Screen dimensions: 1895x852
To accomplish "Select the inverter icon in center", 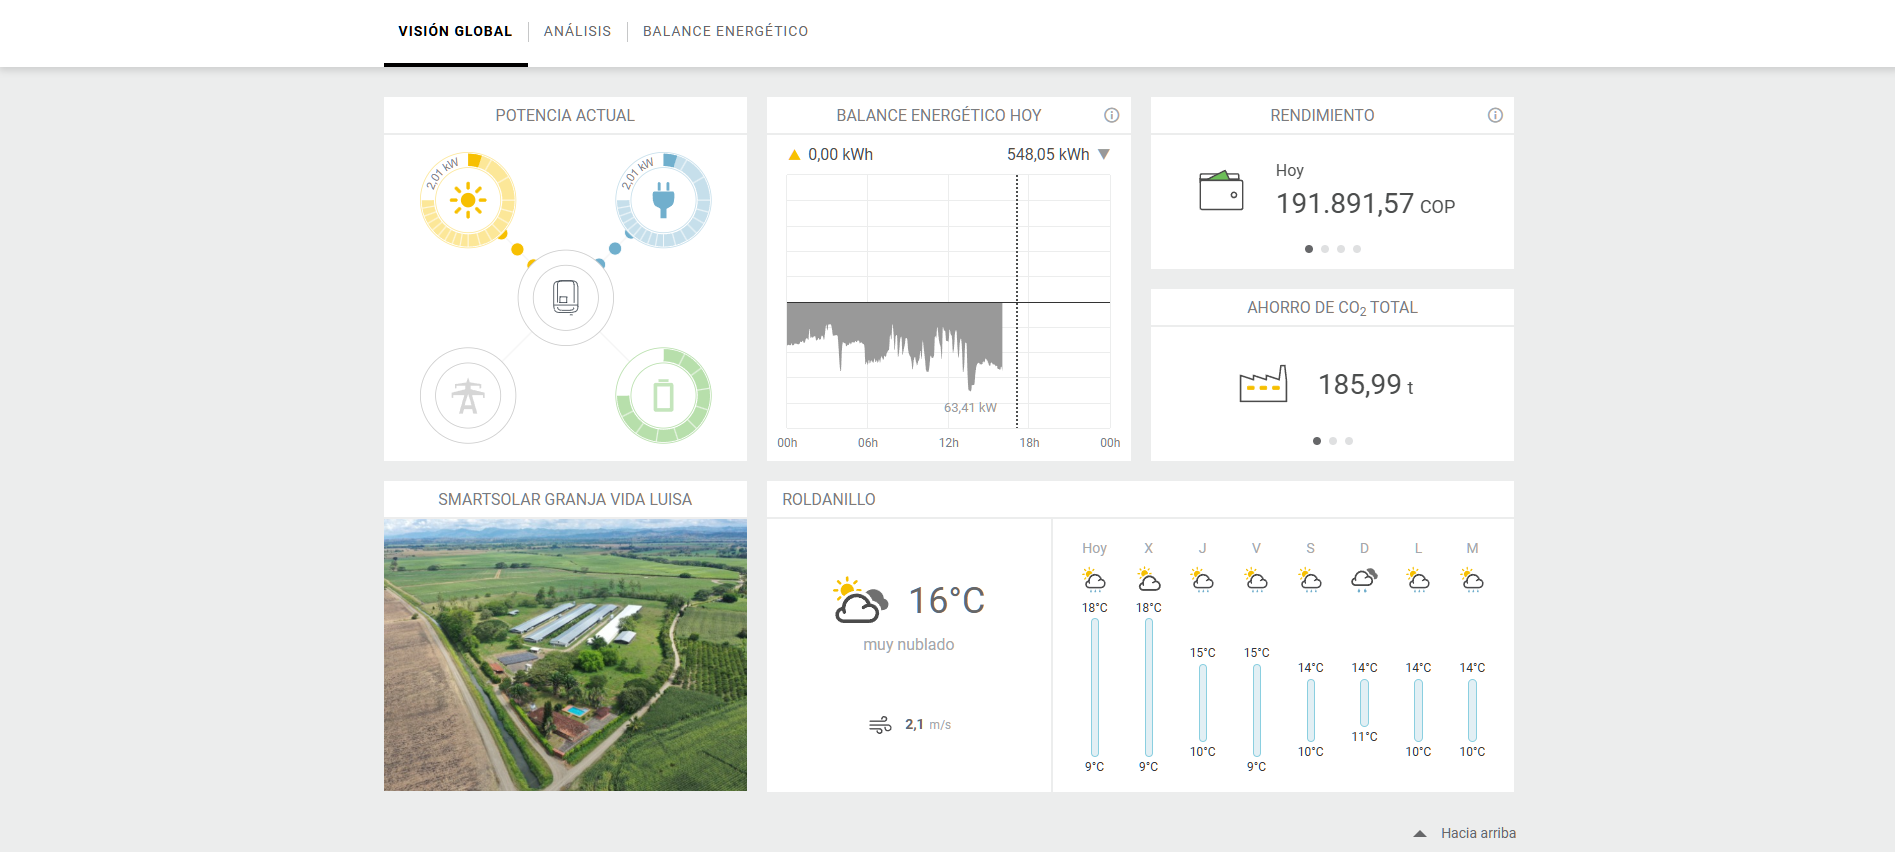I will tap(566, 297).
